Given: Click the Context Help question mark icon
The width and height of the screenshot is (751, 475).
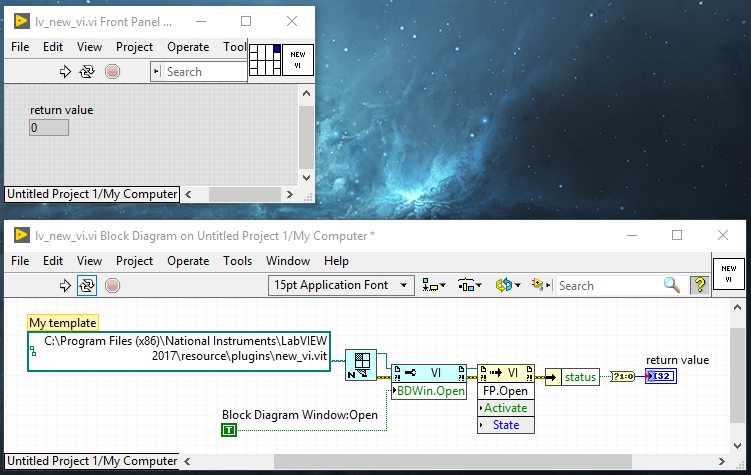Looking at the screenshot, I should (x=698, y=285).
